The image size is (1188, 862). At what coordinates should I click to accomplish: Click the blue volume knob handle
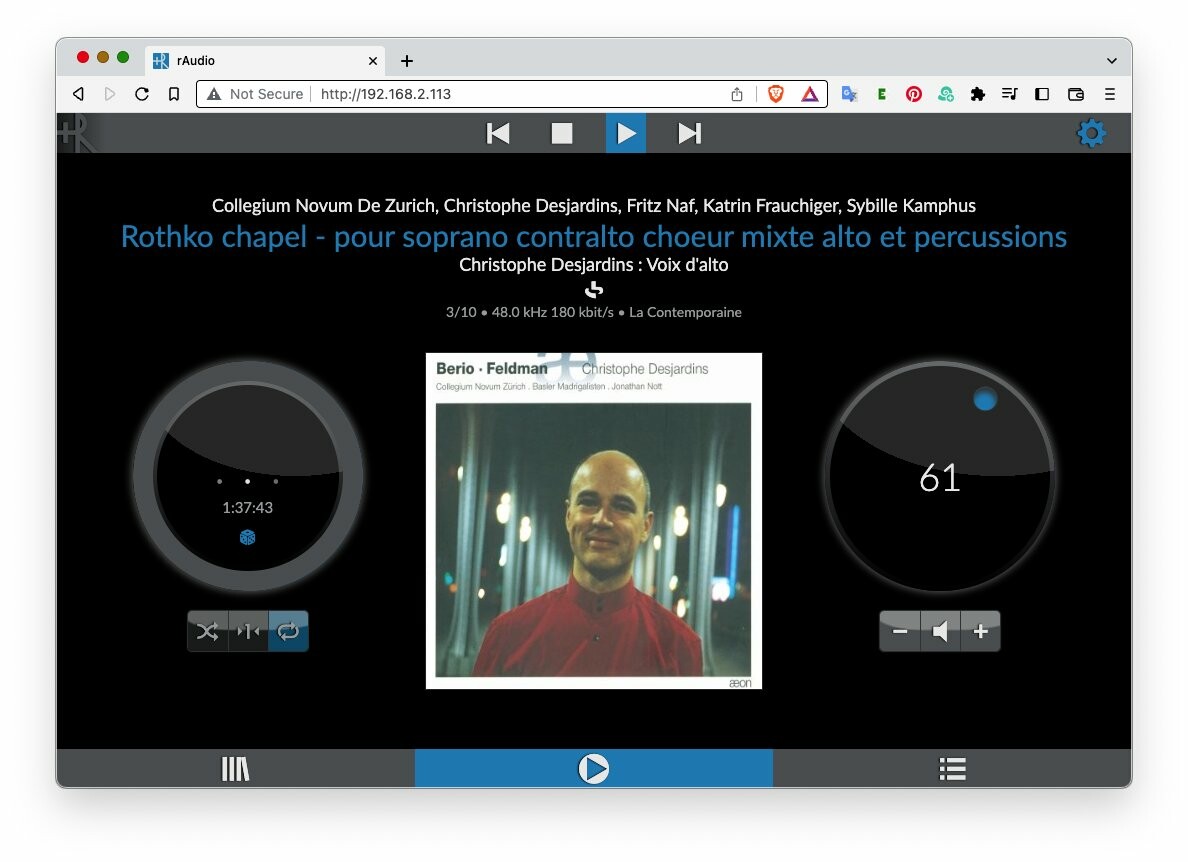[x=985, y=400]
